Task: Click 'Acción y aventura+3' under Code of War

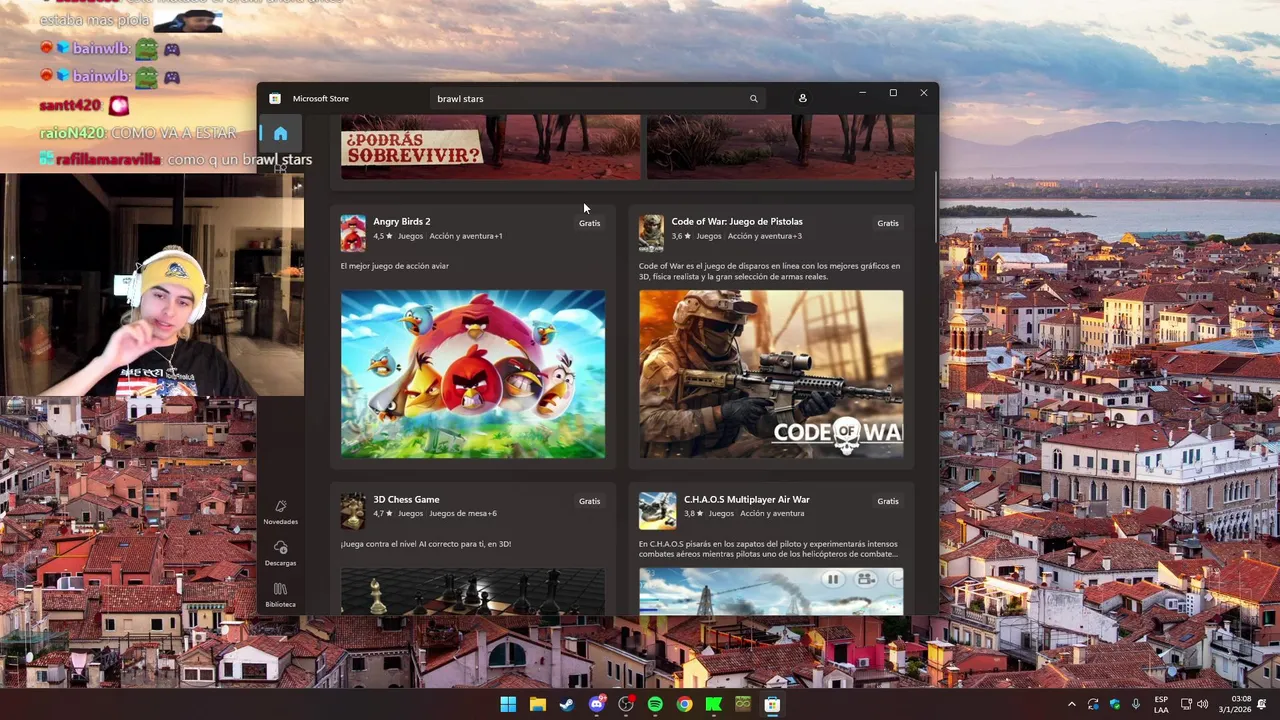Action: tap(765, 236)
